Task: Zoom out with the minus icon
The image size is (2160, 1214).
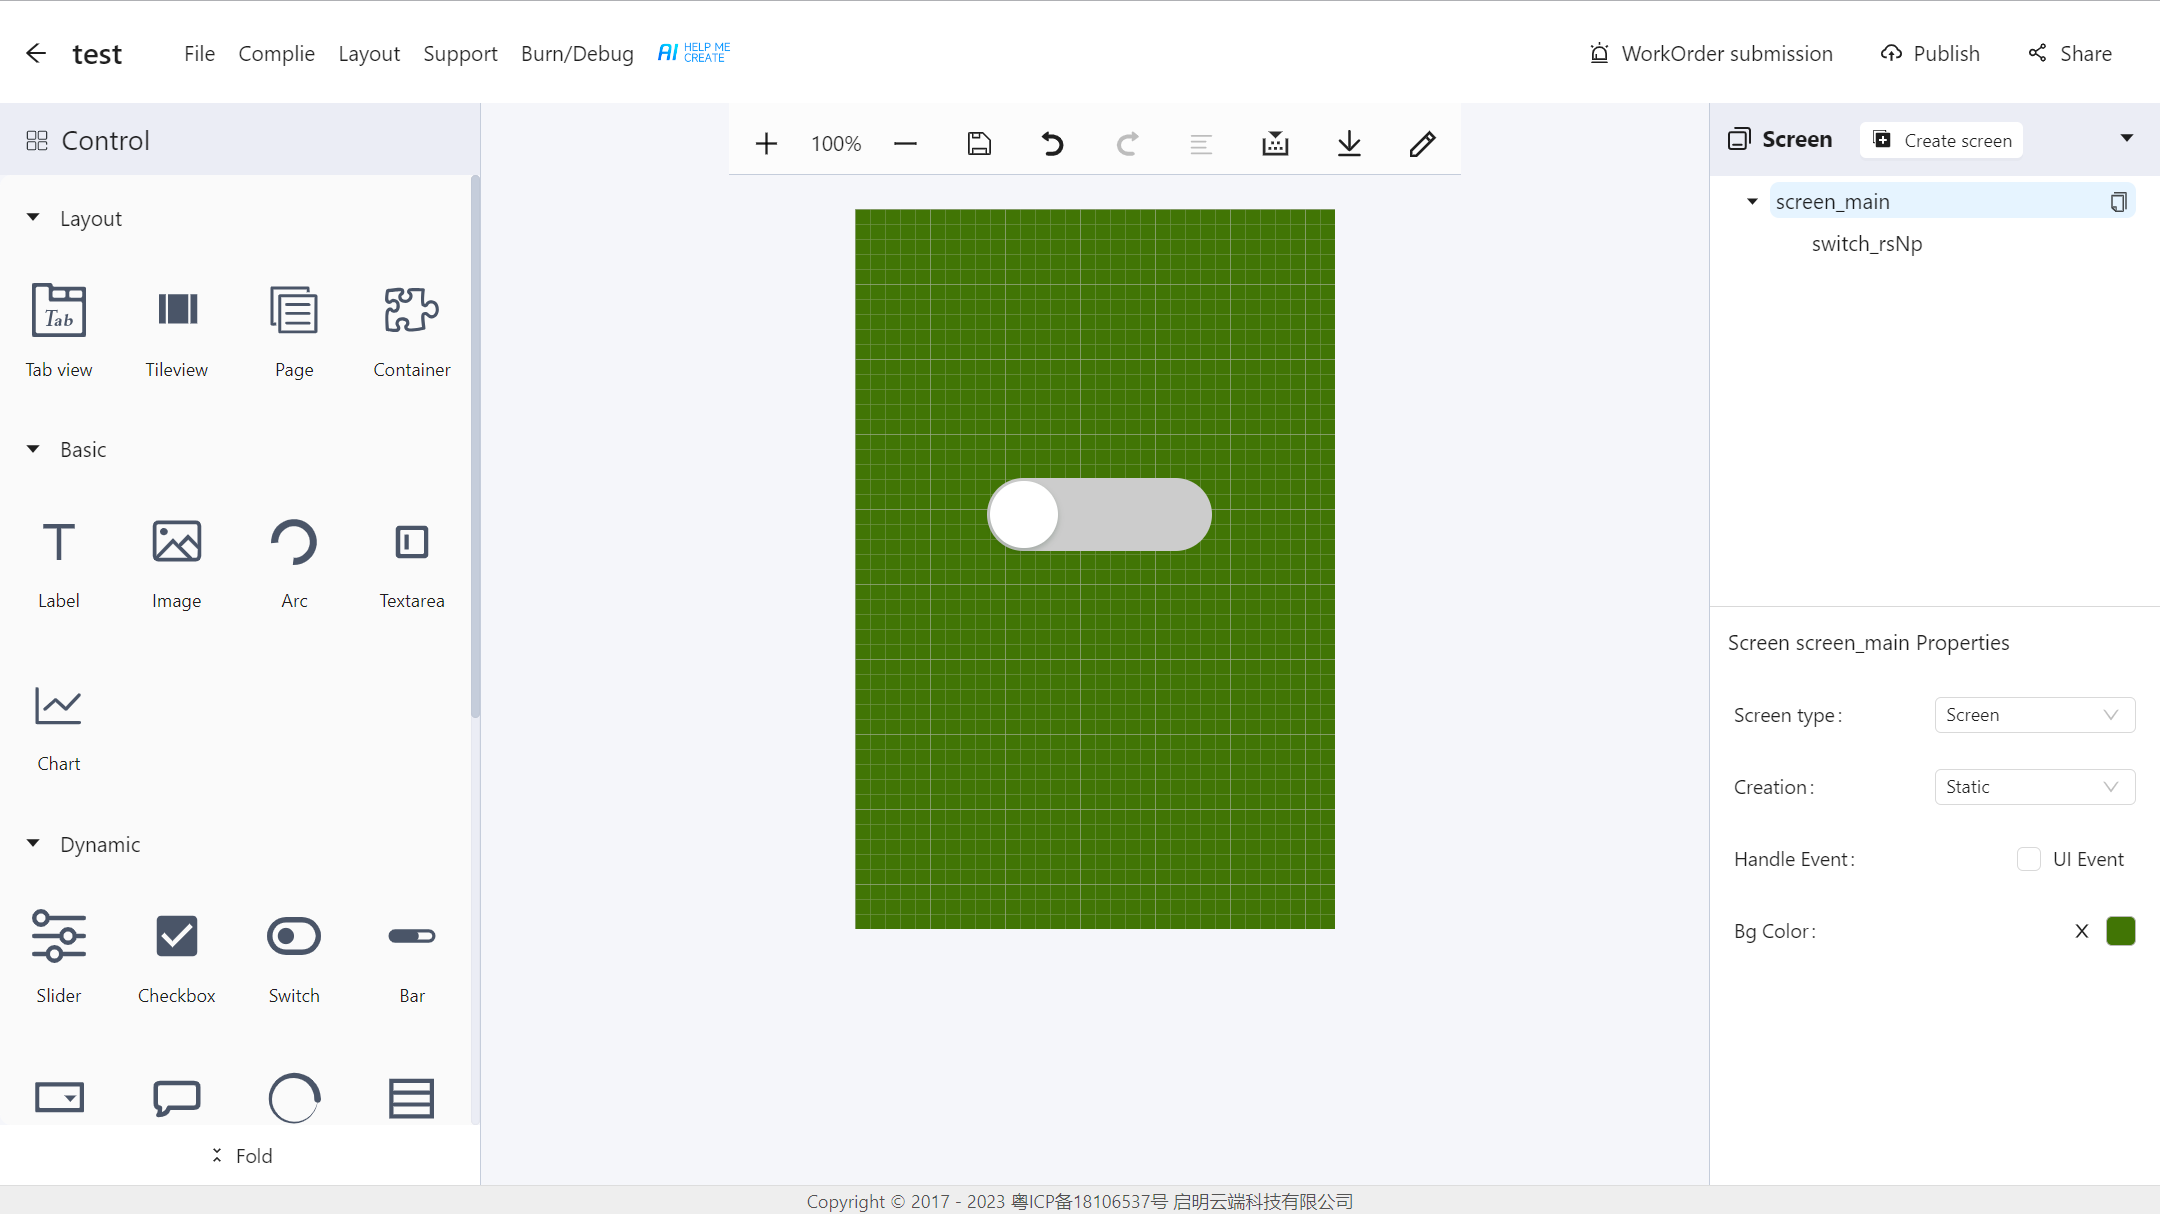Action: point(905,144)
